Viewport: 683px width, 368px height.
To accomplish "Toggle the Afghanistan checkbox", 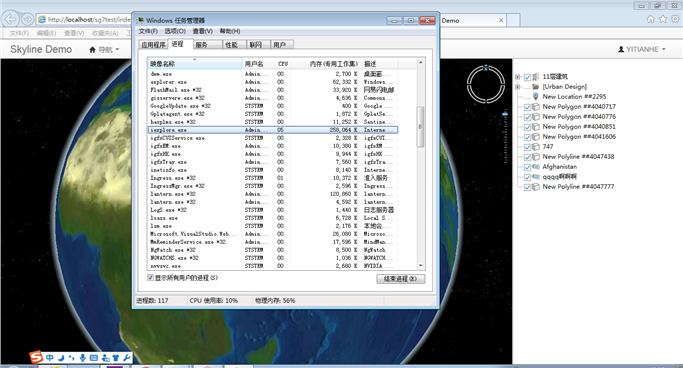I will click(x=527, y=167).
